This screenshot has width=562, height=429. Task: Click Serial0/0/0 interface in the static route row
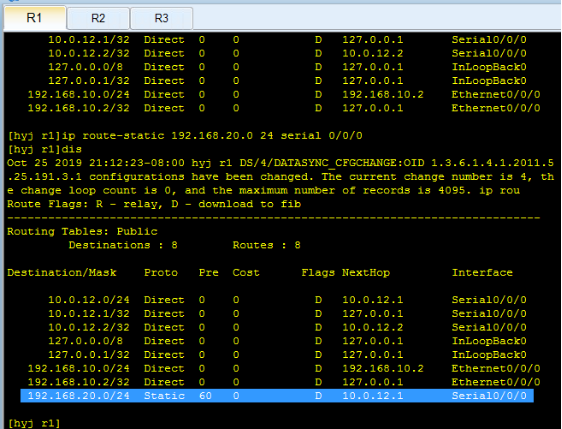[x=489, y=396]
